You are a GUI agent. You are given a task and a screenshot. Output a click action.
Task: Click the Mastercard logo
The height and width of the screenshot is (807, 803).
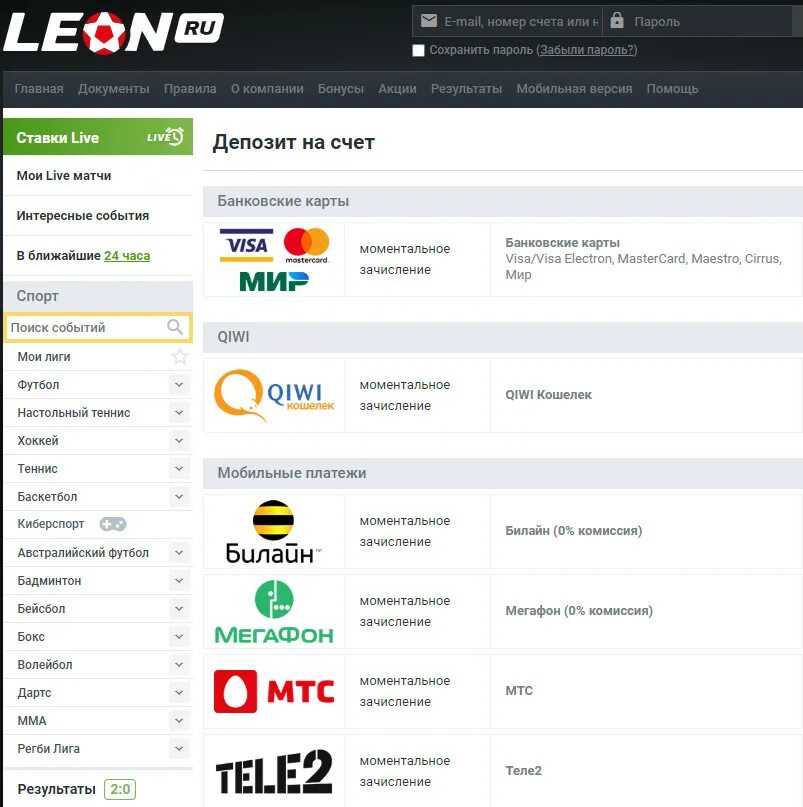pyautogui.click(x=306, y=245)
